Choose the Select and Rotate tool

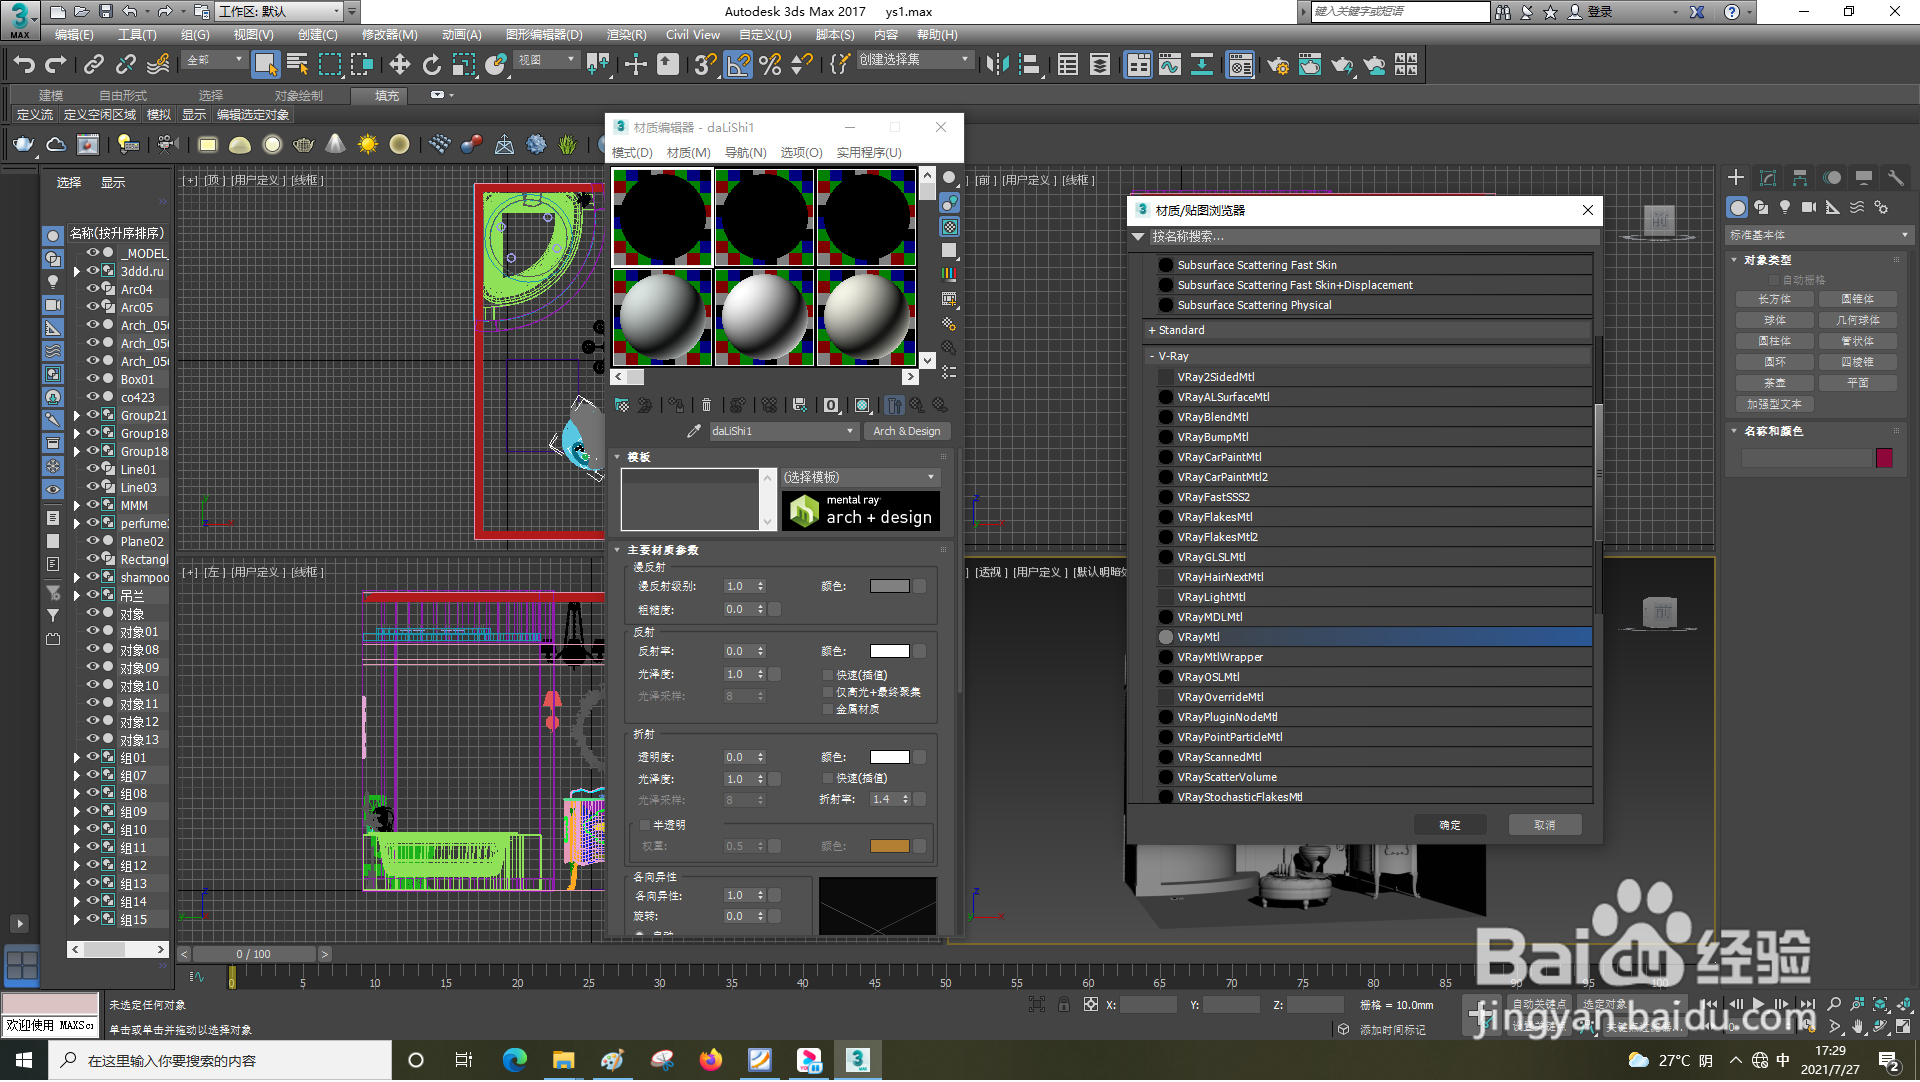(x=431, y=65)
